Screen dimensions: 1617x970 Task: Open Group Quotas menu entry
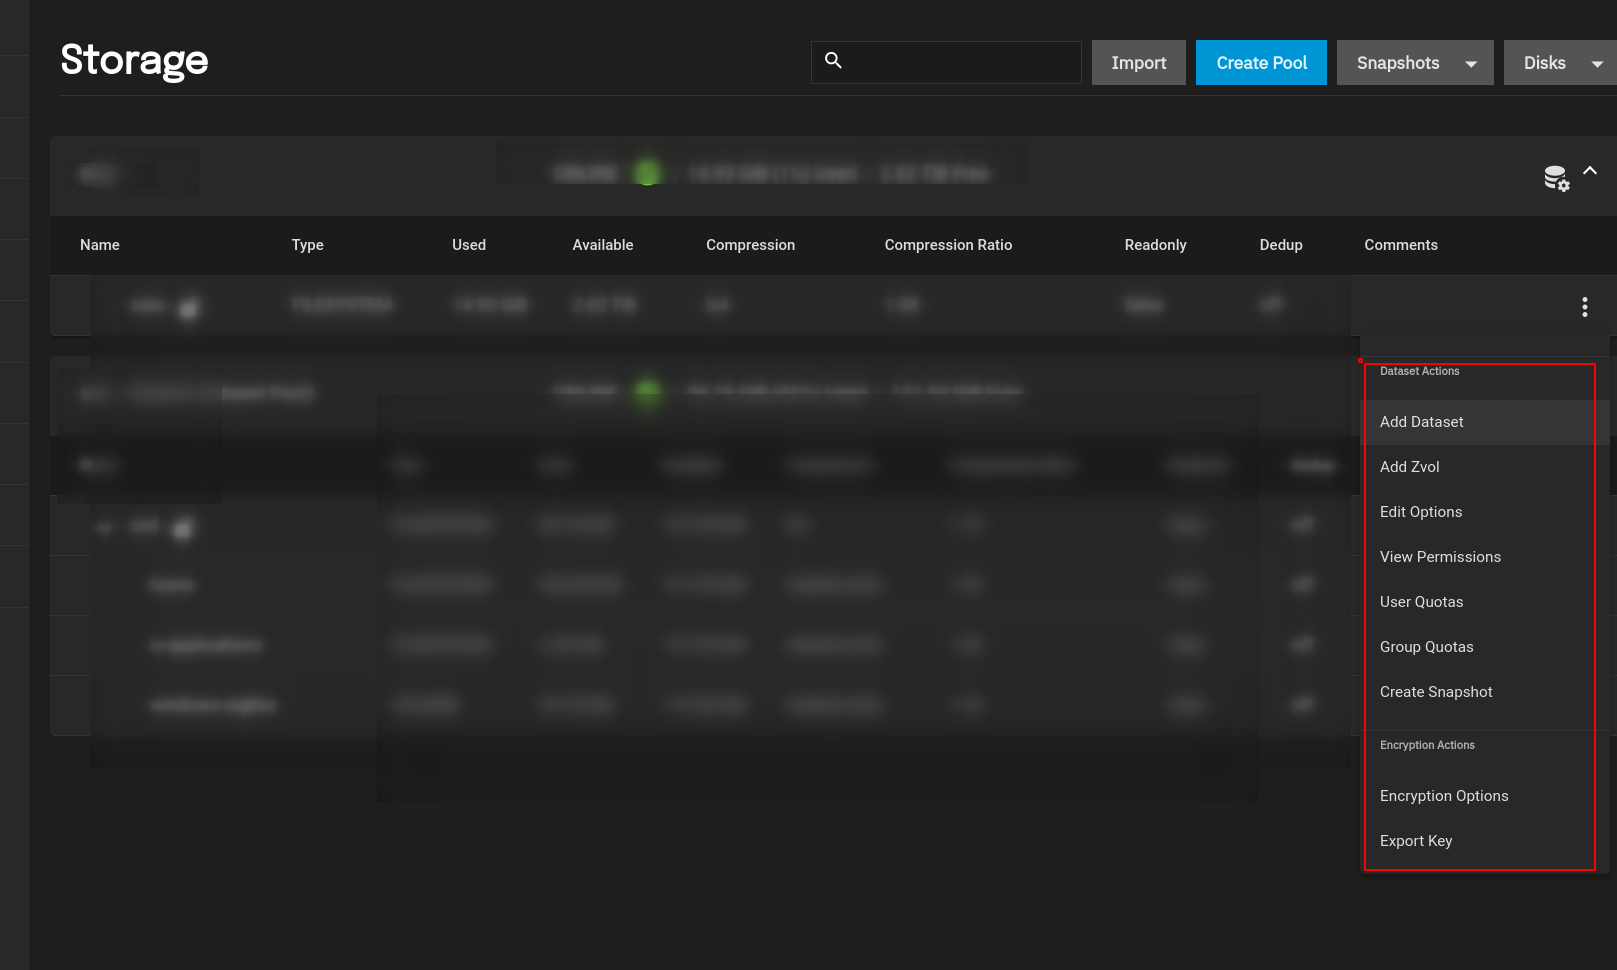point(1485,647)
